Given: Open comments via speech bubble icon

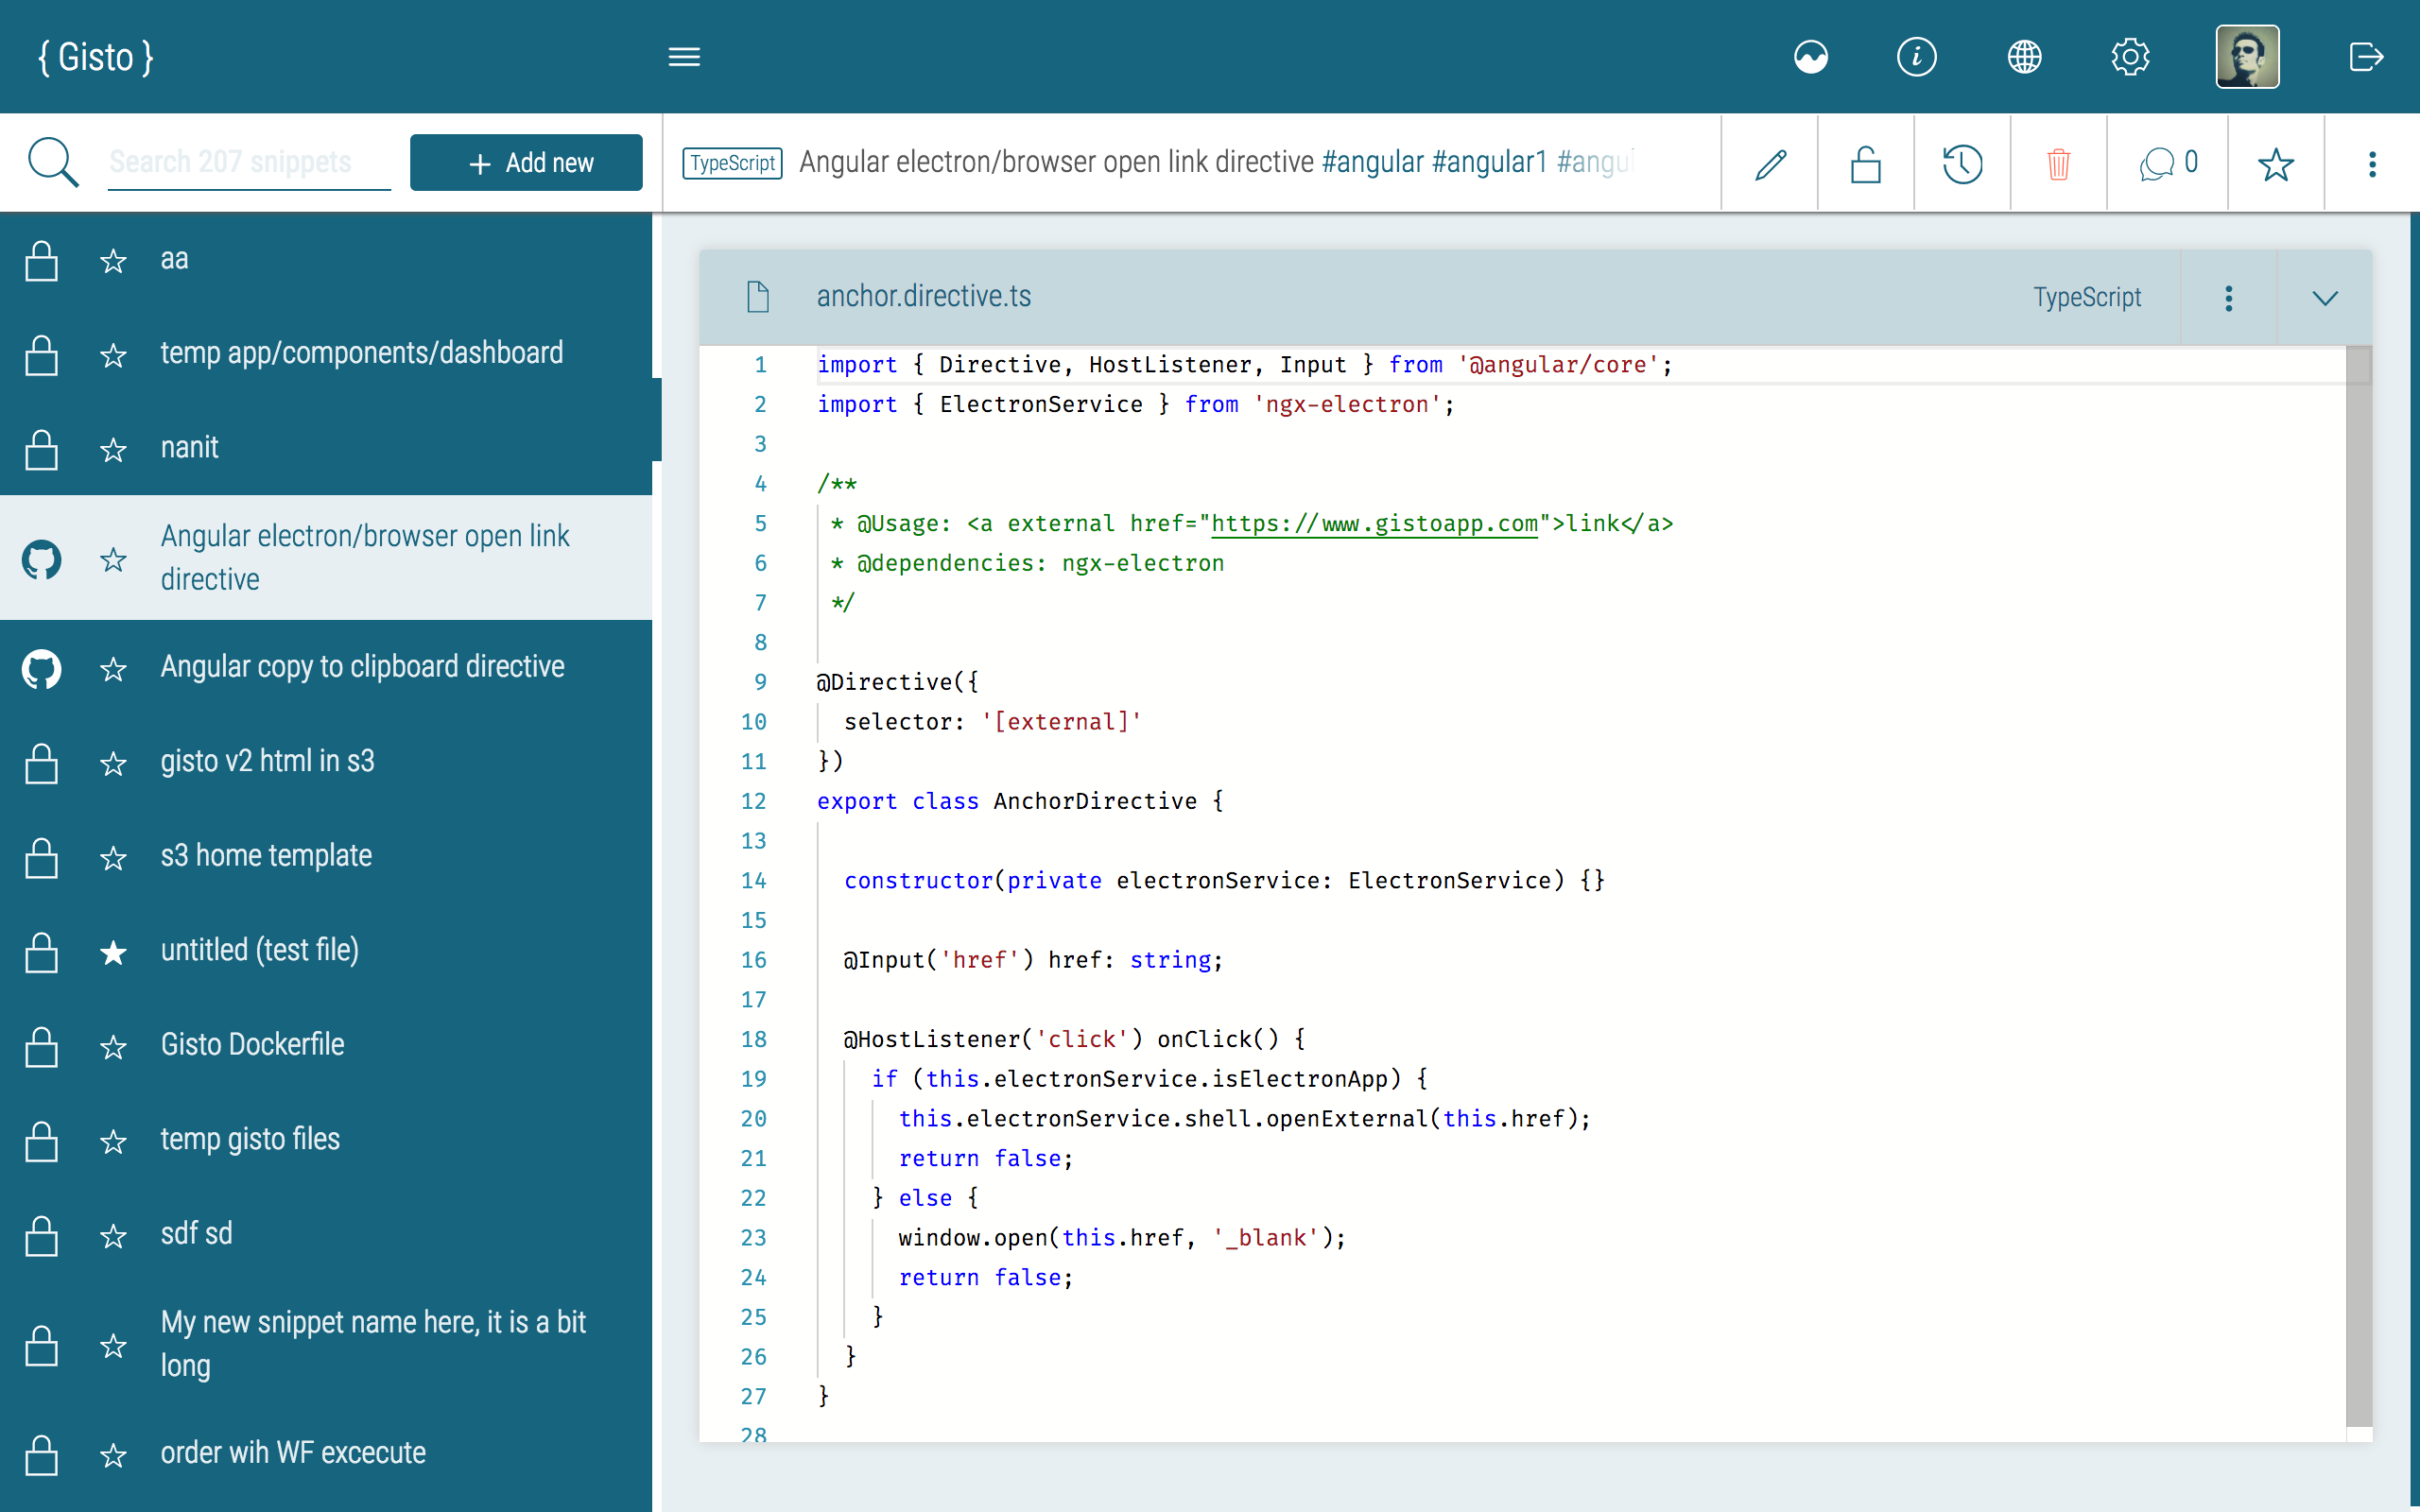Looking at the screenshot, I should click(2166, 163).
